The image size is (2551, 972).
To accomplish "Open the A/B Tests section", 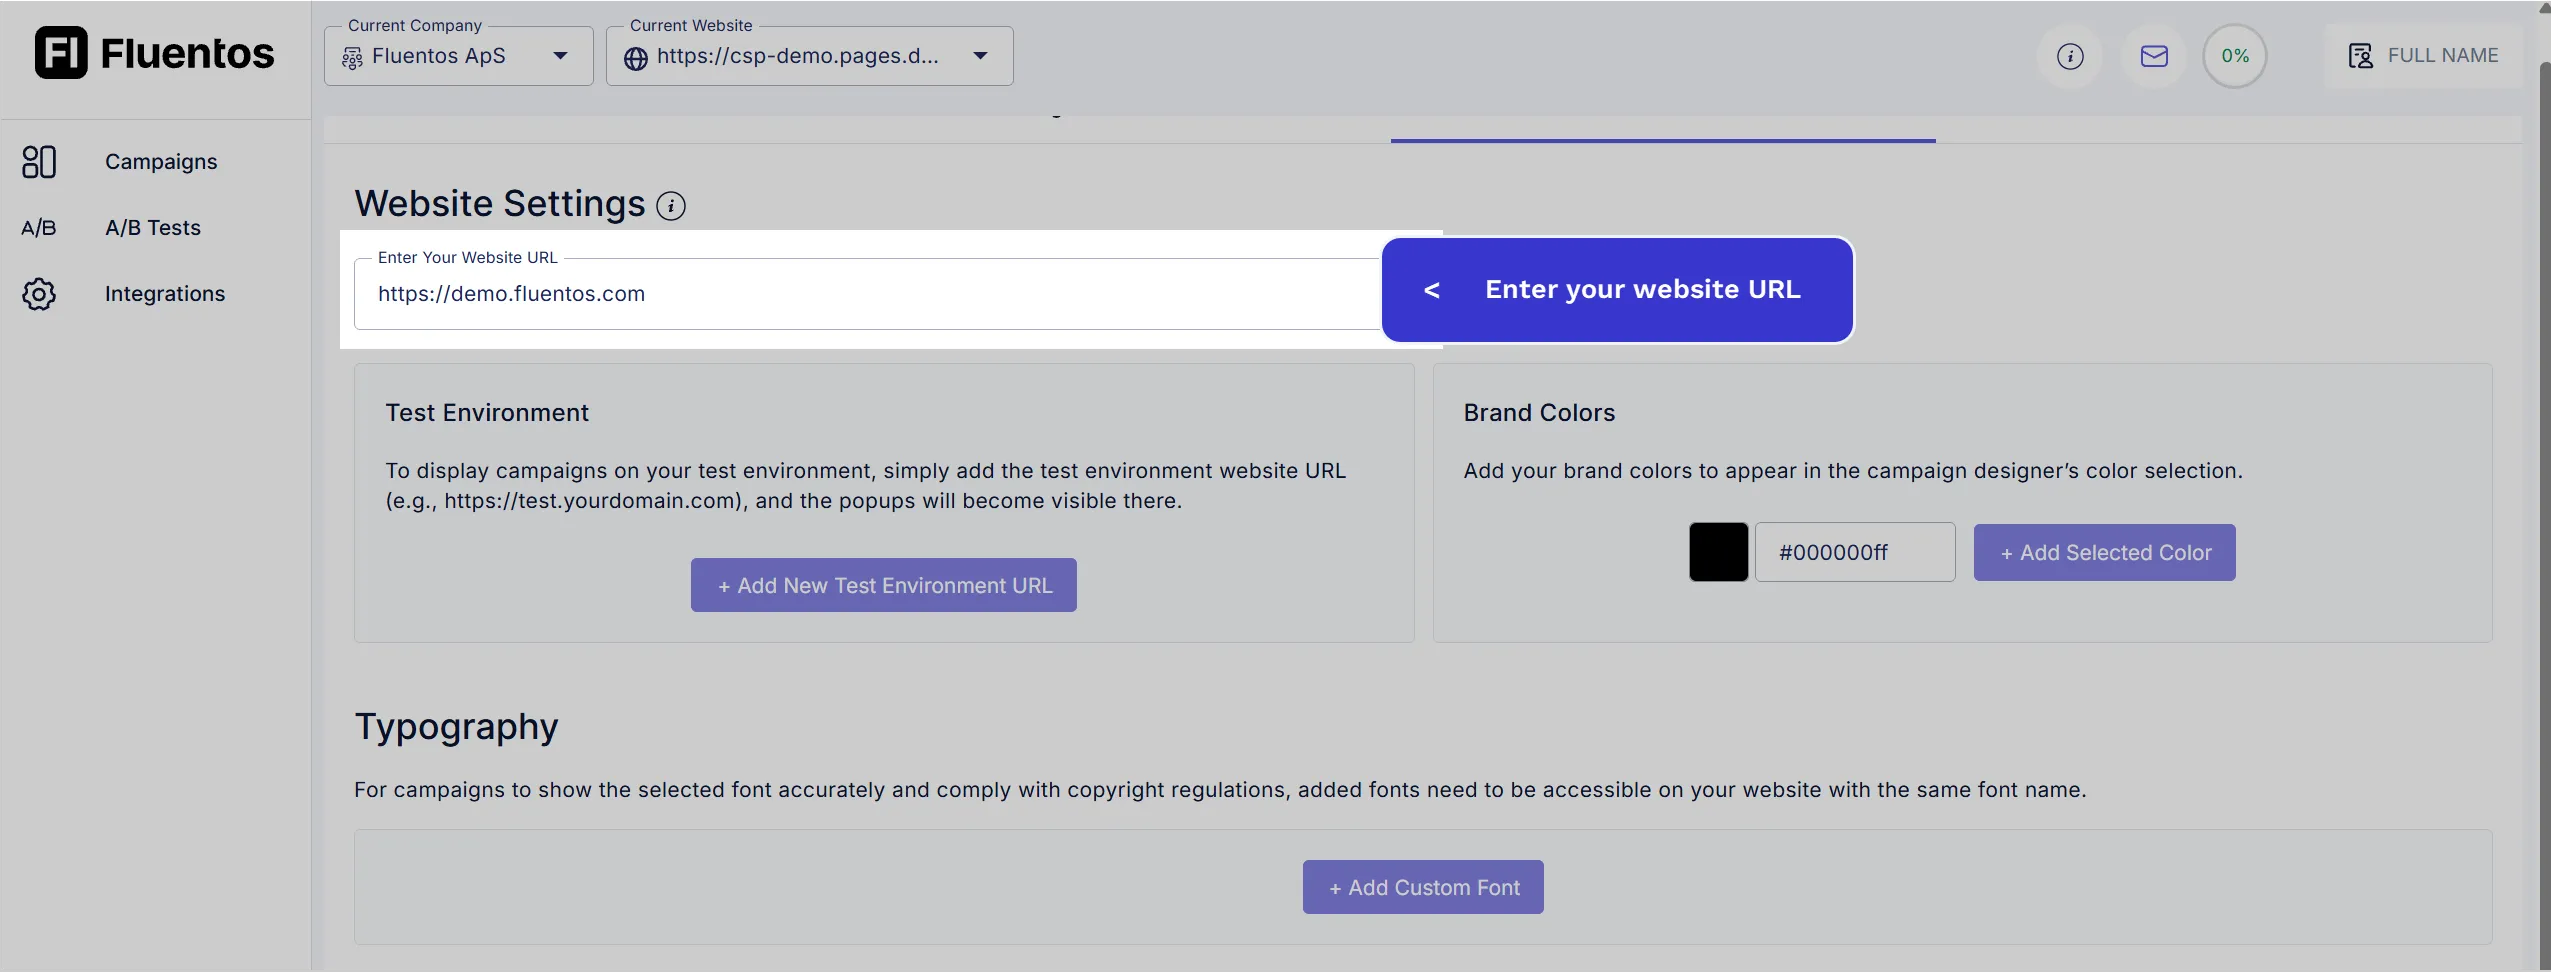I will [x=153, y=227].
